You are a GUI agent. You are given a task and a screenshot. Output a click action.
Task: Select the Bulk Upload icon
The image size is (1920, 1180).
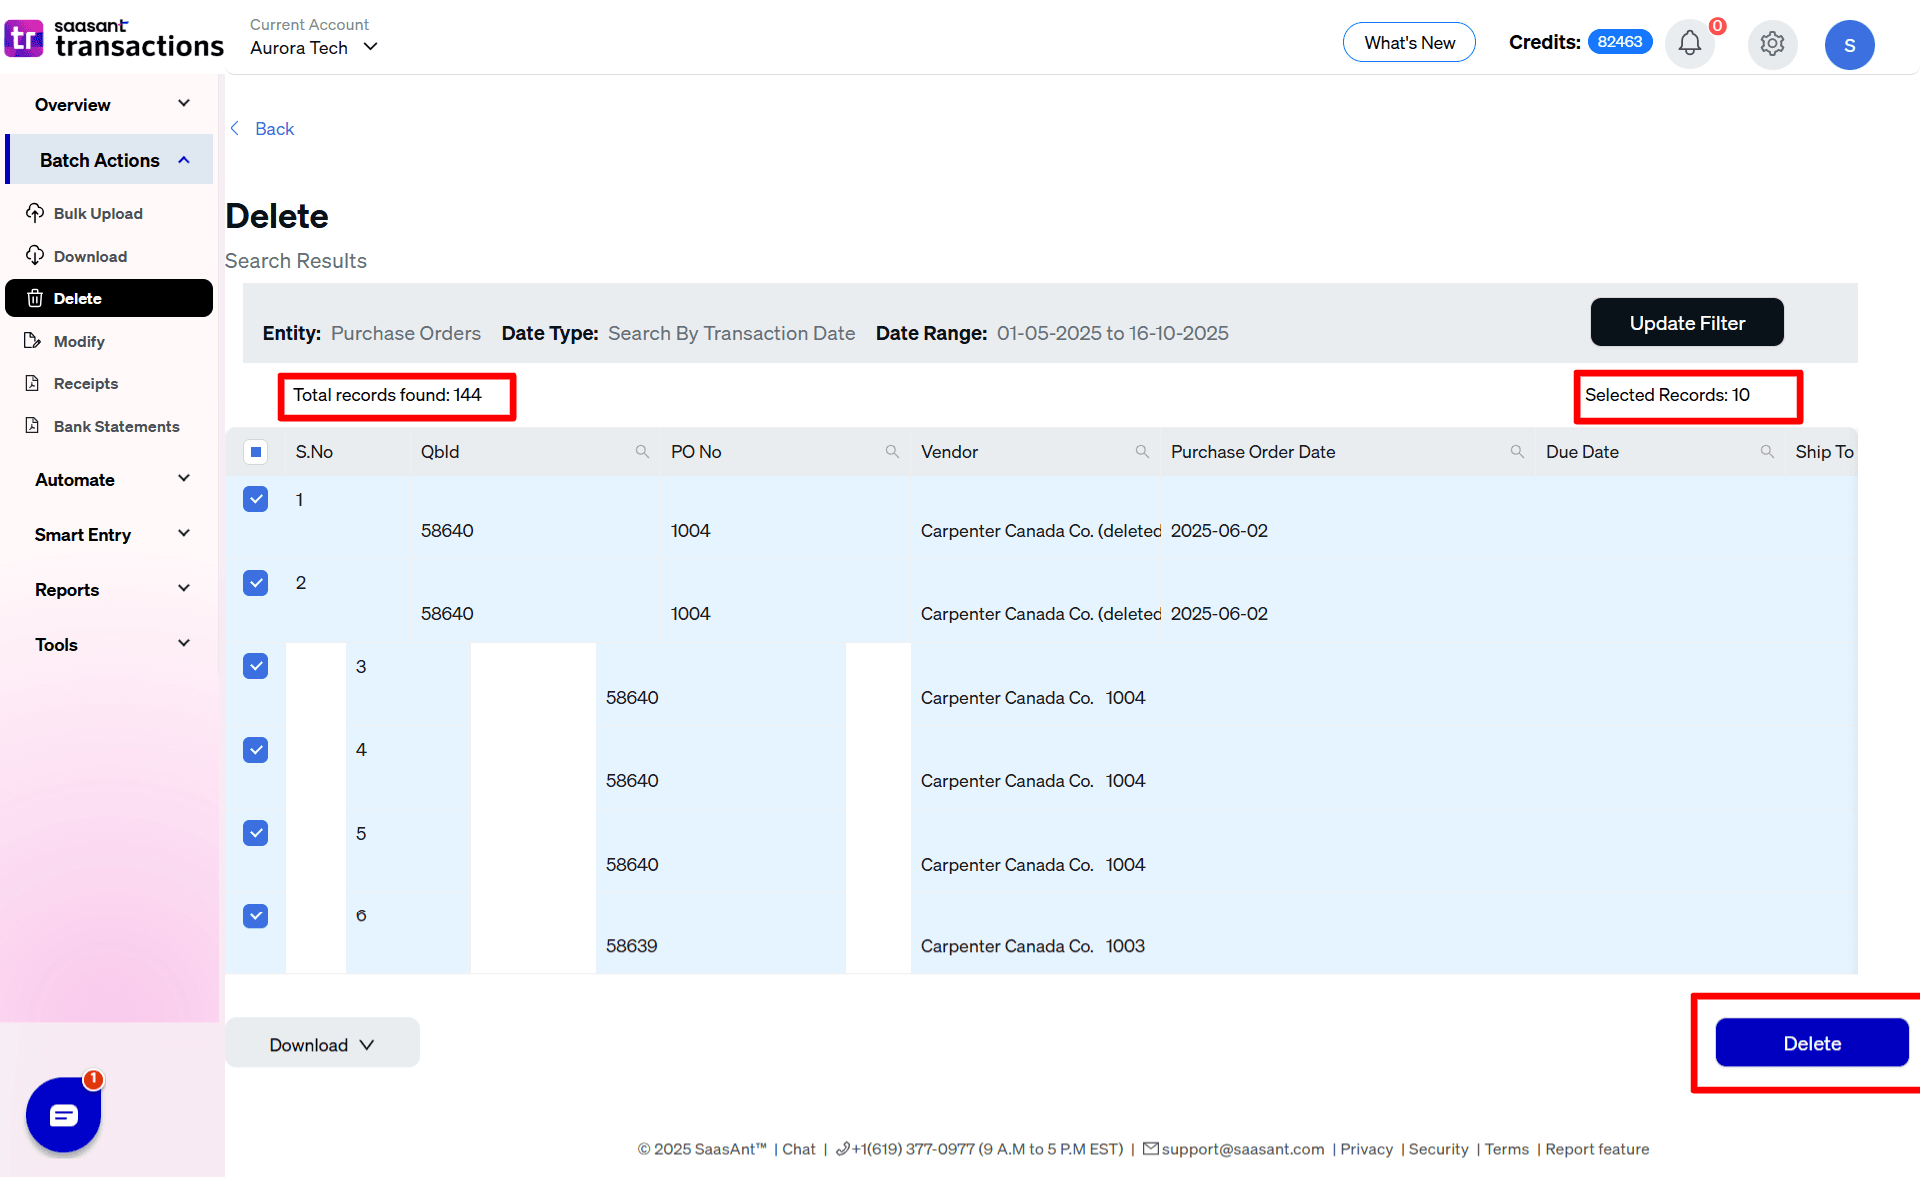(x=35, y=213)
